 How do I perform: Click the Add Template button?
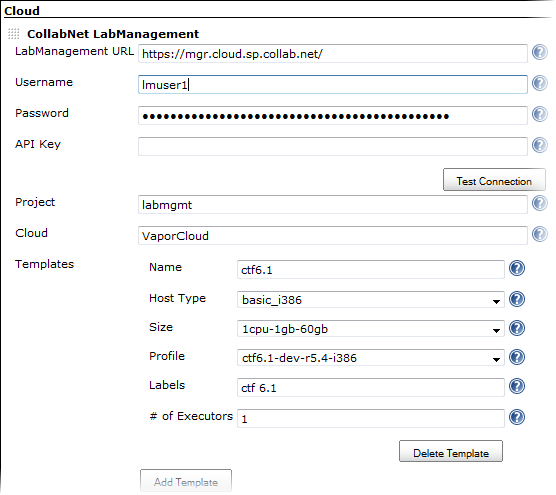tap(186, 481)
